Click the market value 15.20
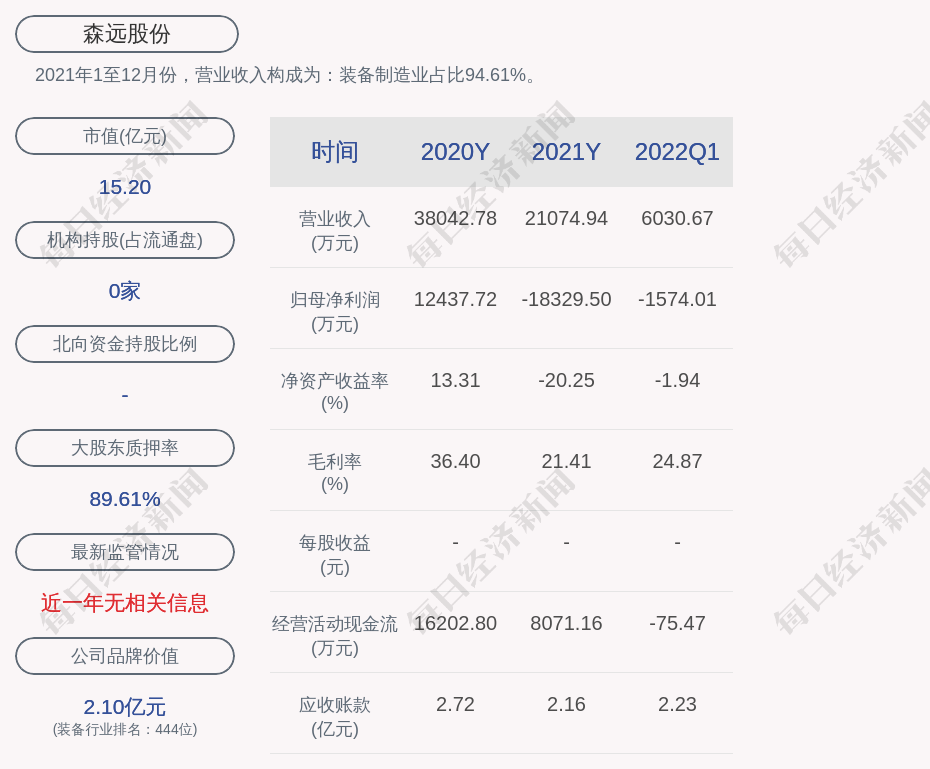 click(125, 187)
